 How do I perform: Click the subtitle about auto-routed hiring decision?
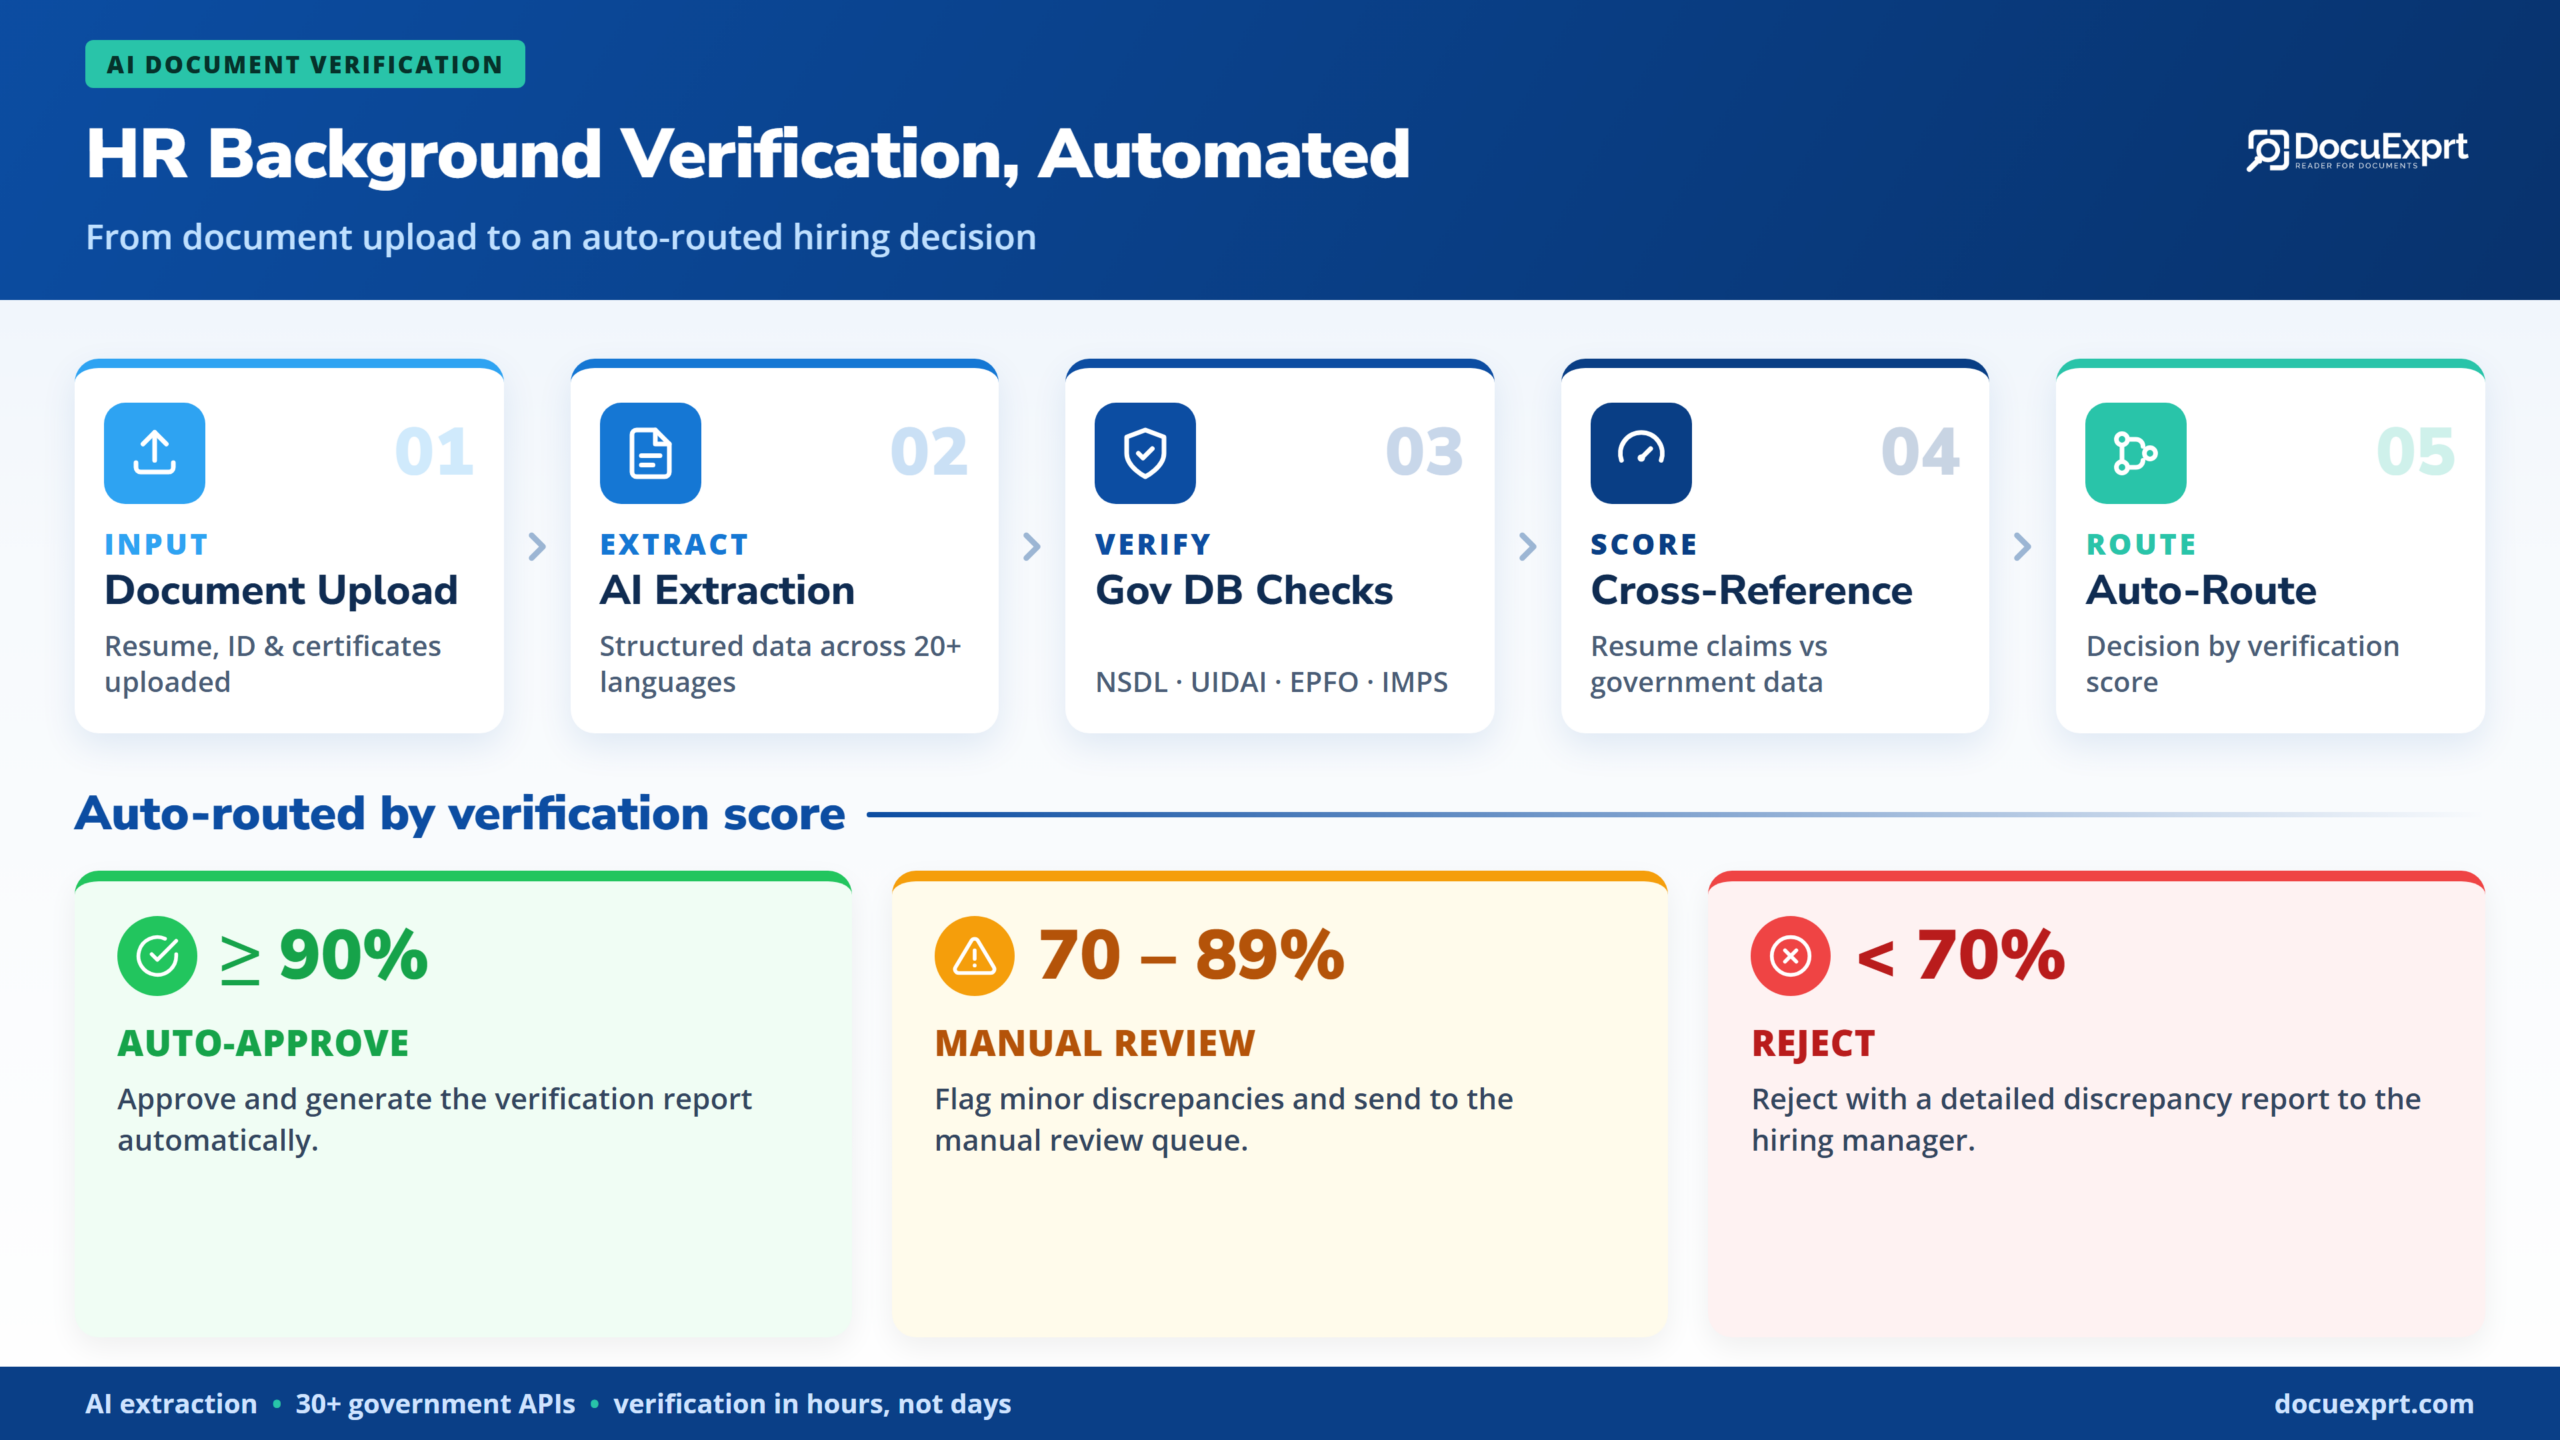(561, 238)
